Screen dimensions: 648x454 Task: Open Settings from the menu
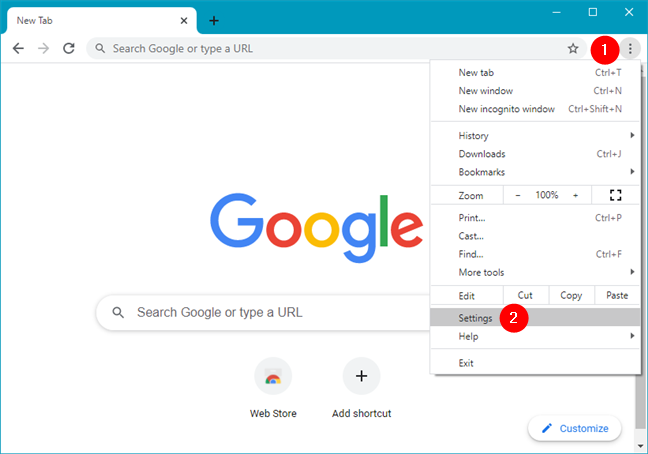535,318
